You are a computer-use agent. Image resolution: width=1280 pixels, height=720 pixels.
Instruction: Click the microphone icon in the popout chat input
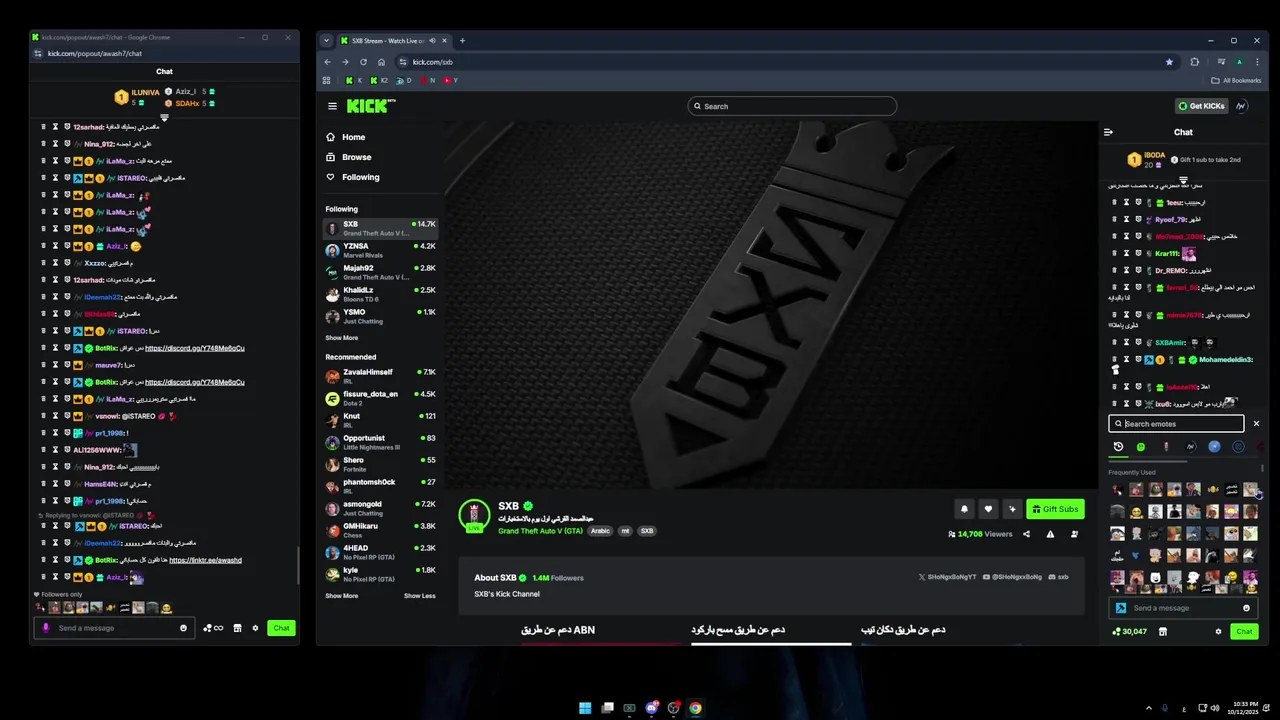coord(45,628)
